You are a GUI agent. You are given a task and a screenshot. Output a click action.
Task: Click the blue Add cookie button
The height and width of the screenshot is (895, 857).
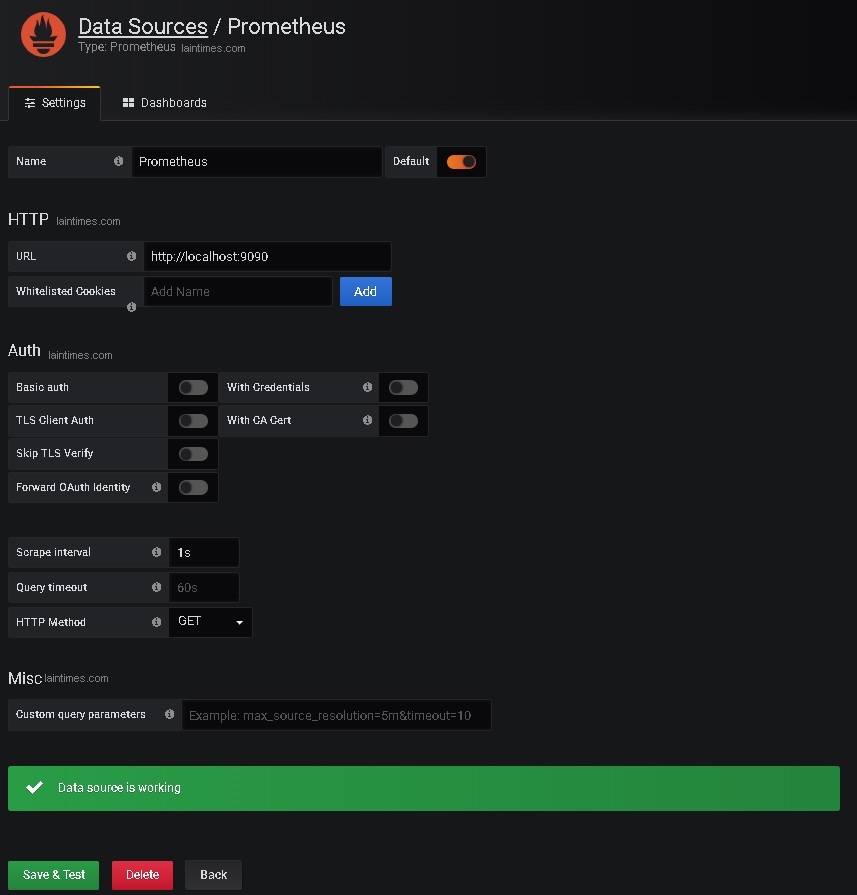[365, 291]
